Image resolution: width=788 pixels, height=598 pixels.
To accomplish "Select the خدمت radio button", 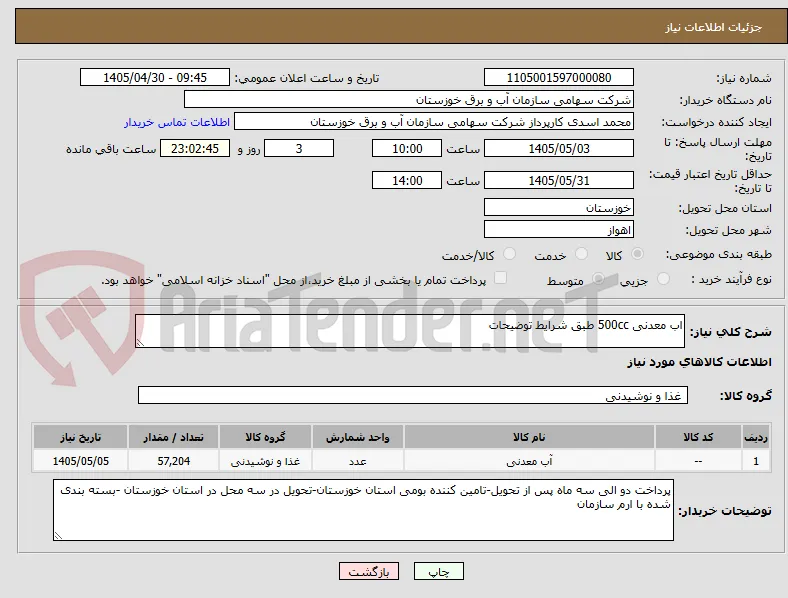I will click(581, 254).
